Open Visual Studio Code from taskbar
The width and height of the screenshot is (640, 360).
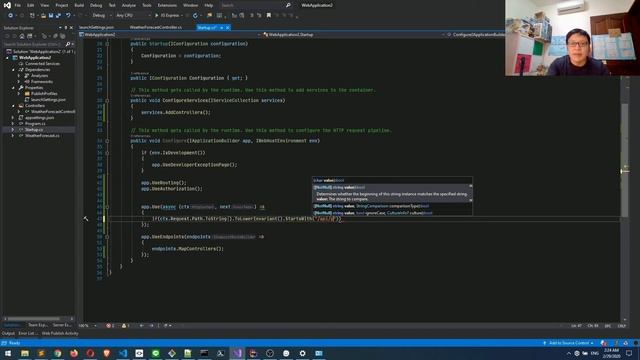coord(123,353)
